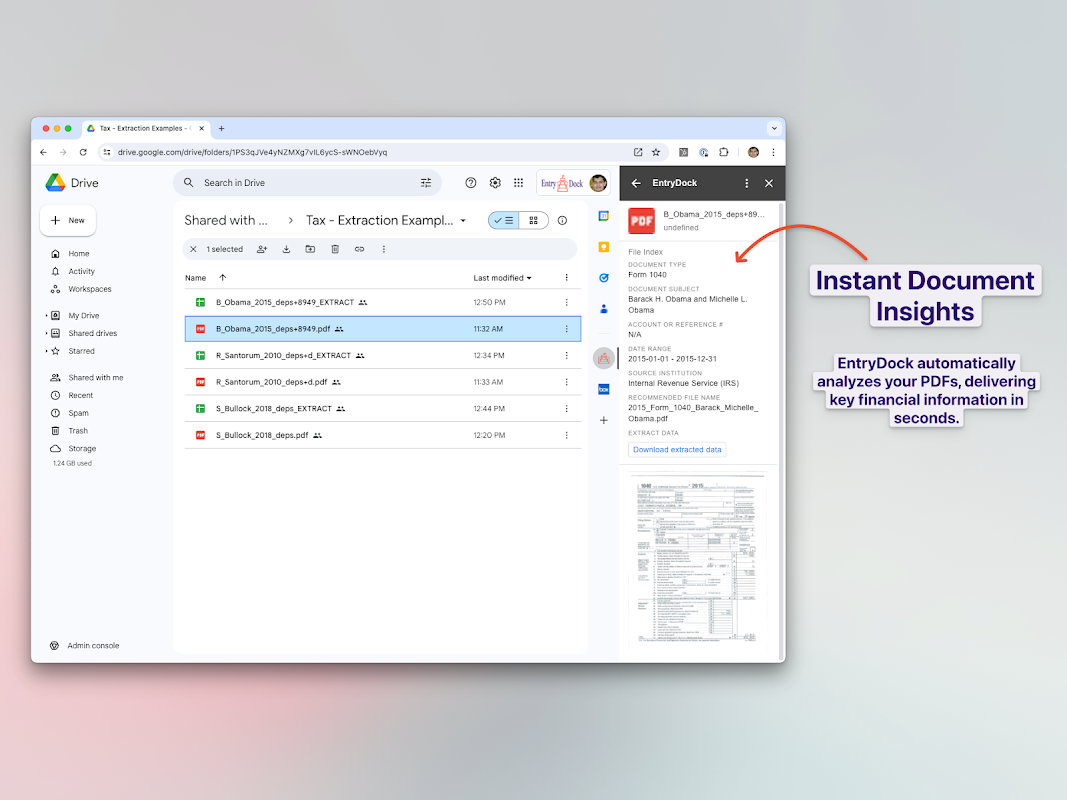Click the Copy link icon

tap(359, 249)
